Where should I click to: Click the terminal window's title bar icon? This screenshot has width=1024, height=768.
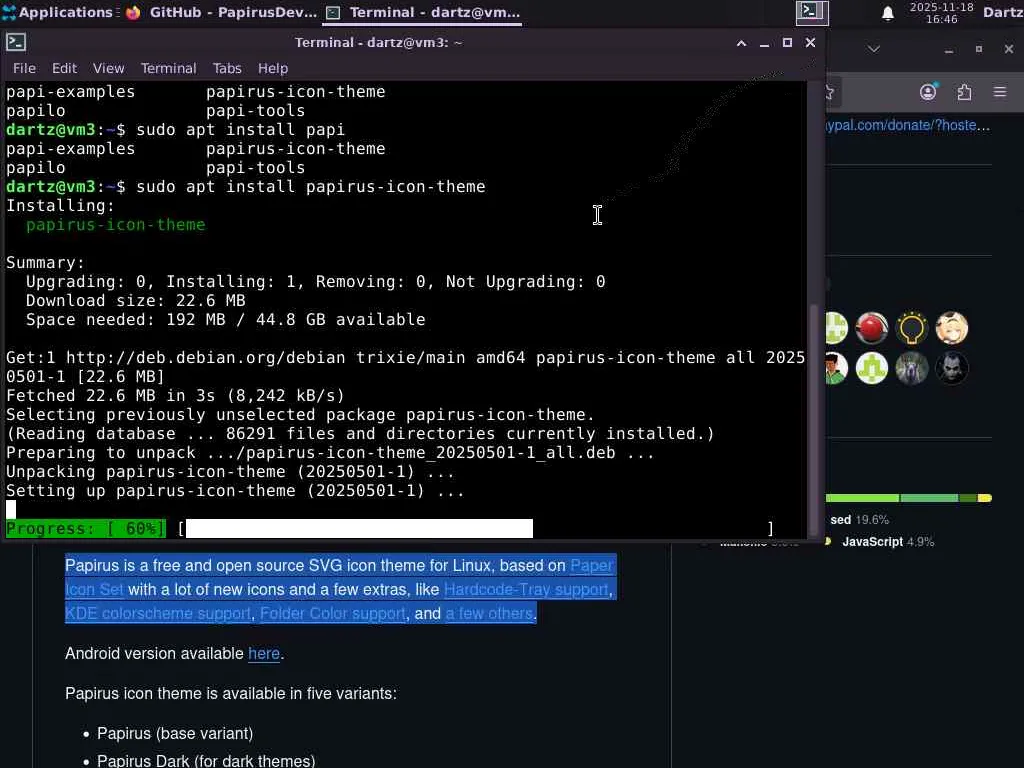16,42
